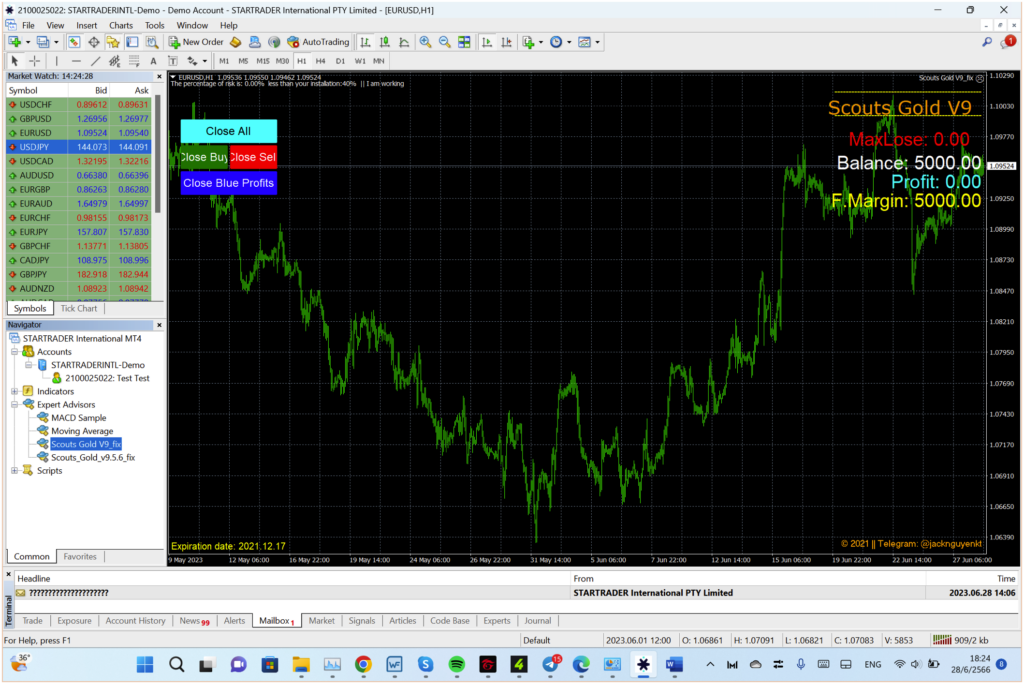Screen dimensions: 1024x686
Task: Select the Vertical Line drawing tool
Action: click(57, 61)
